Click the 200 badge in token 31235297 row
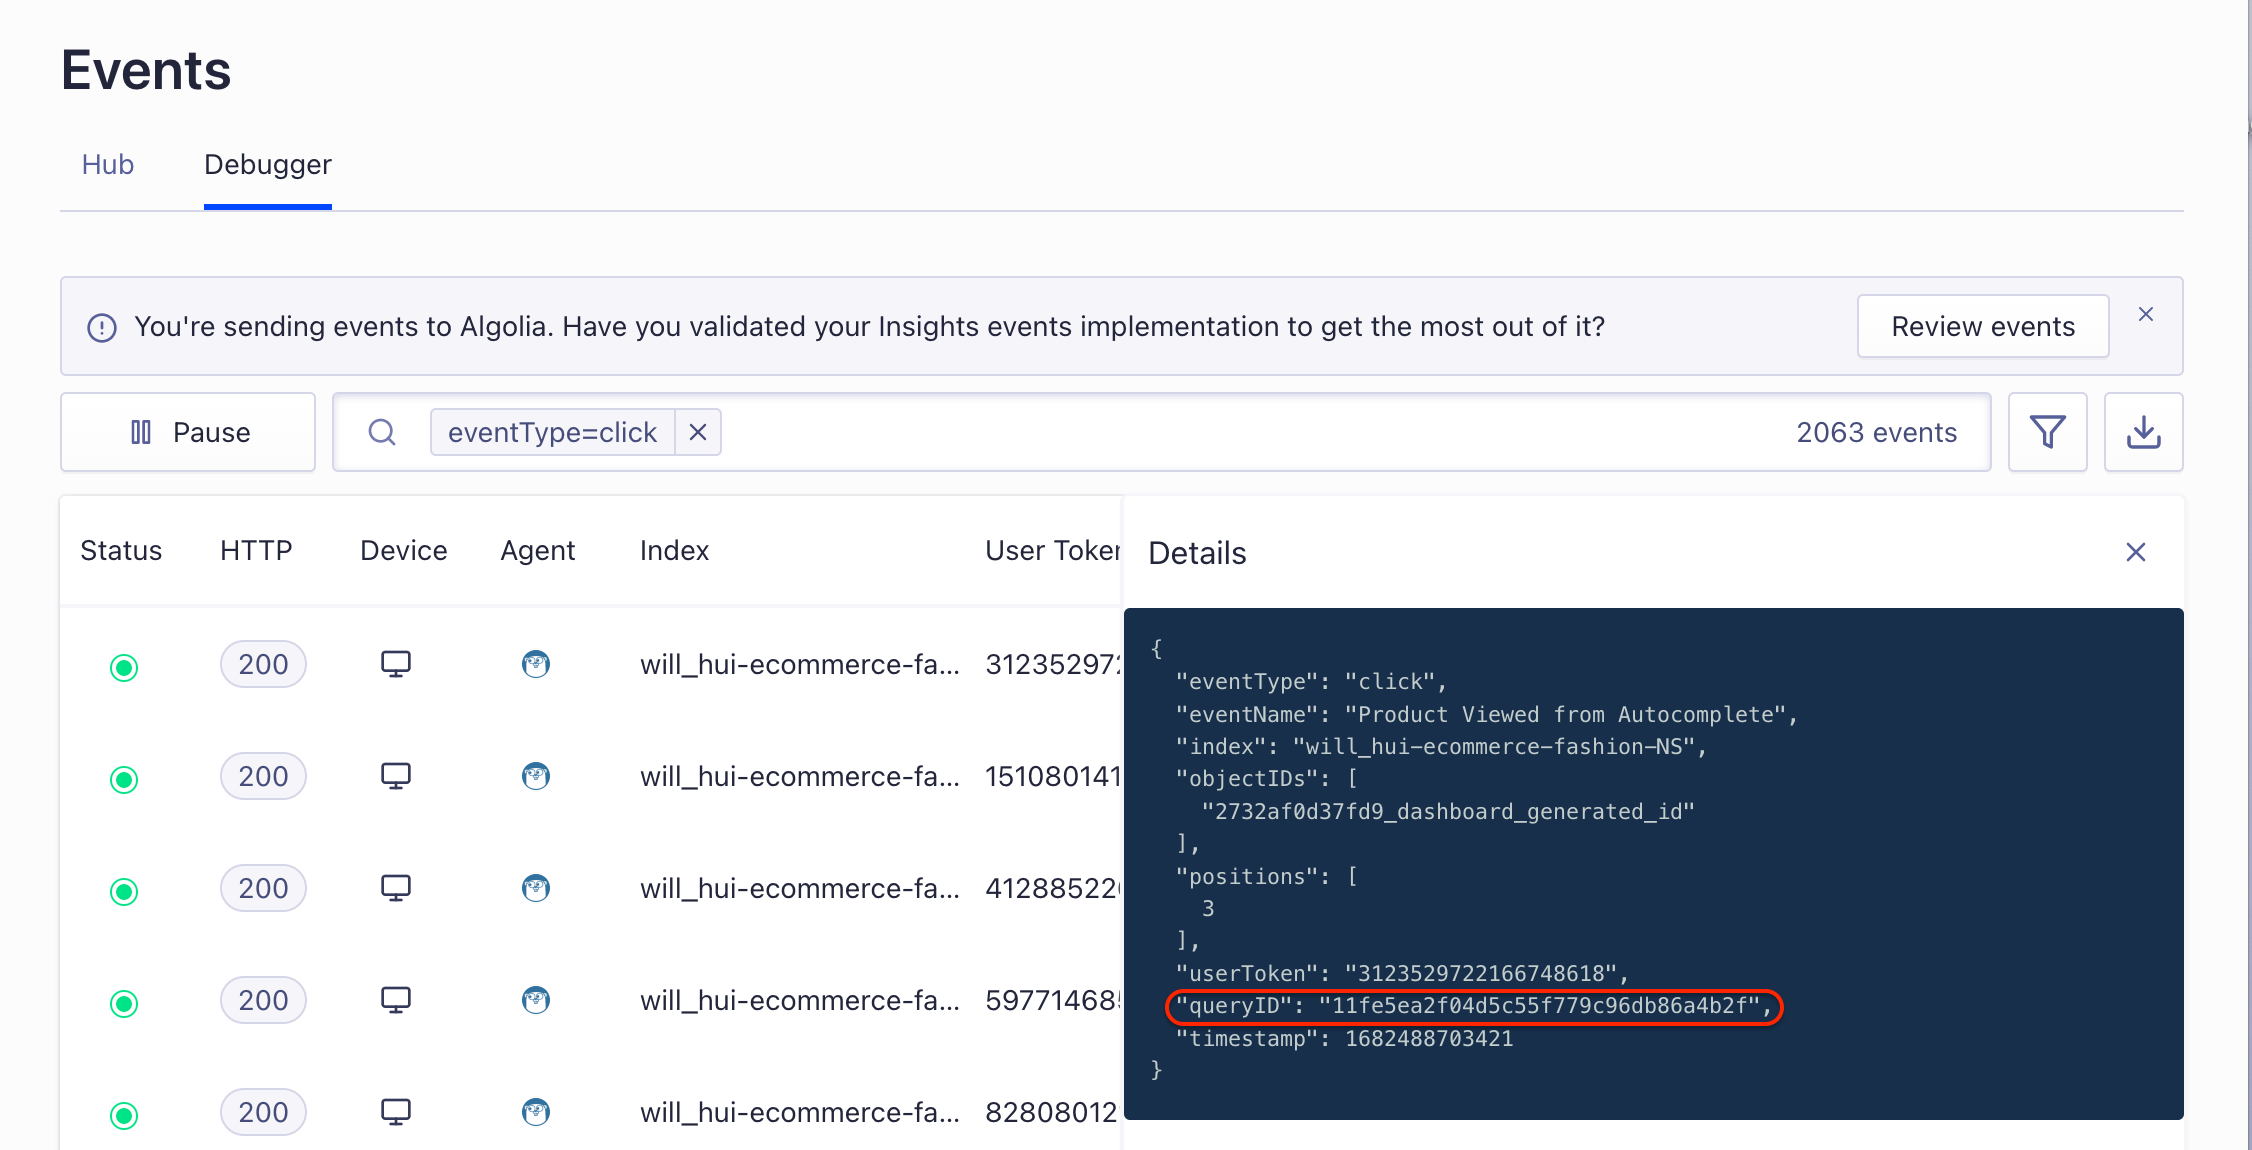This screenshot has width=2252, height=1150. pos(263,664)
